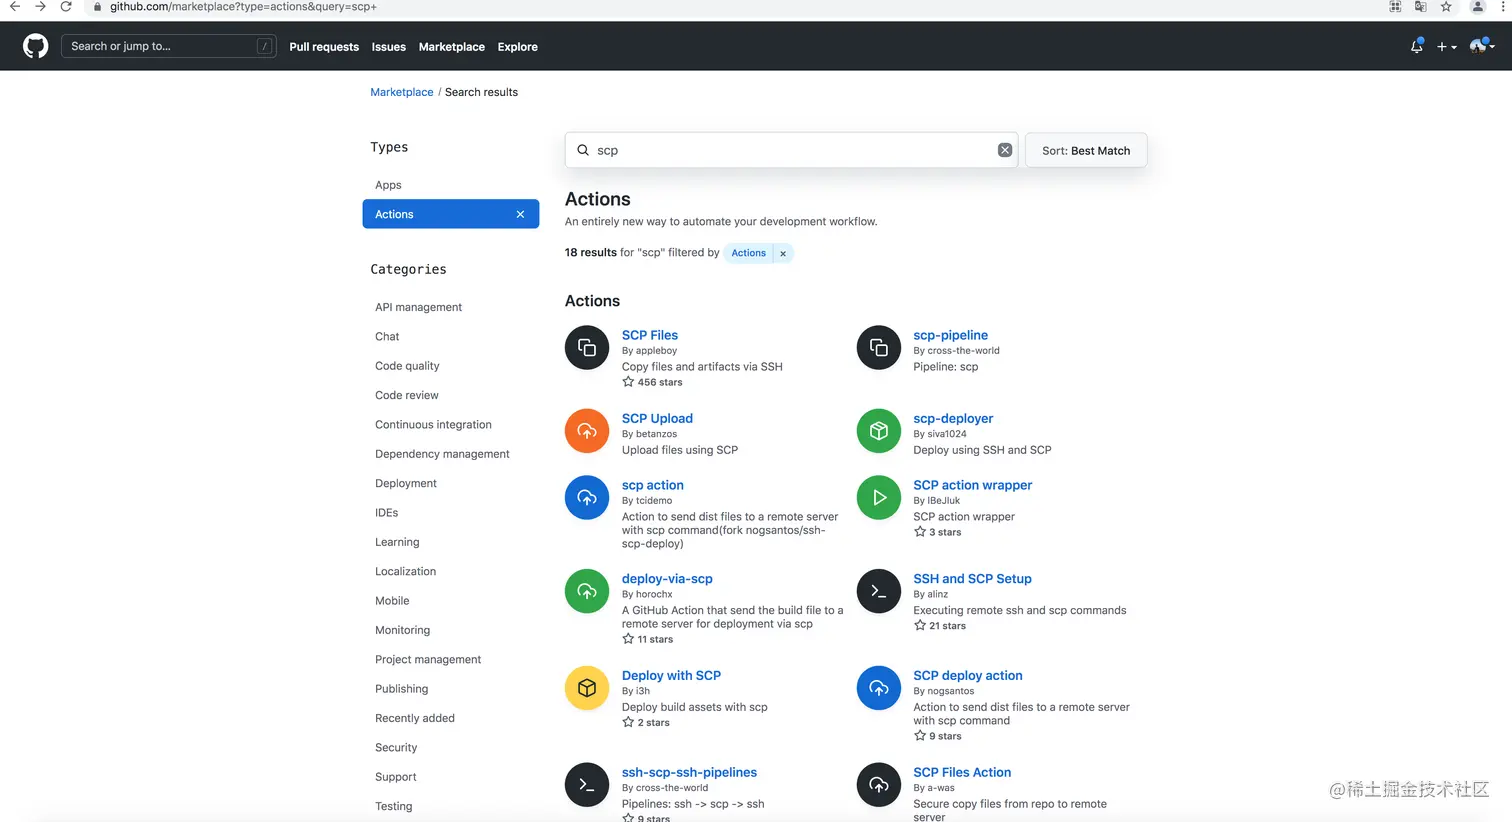Filter by Code quality category
Screen dimensions: 1512x822
click(x=407, y=366)
